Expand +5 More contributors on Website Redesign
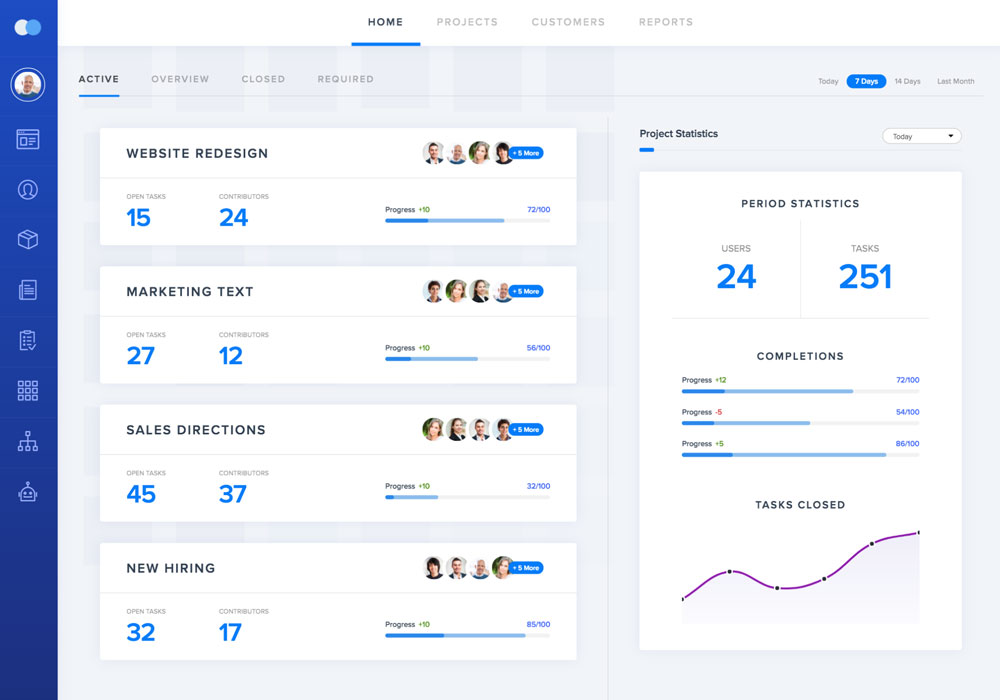 tap(526, 153)
